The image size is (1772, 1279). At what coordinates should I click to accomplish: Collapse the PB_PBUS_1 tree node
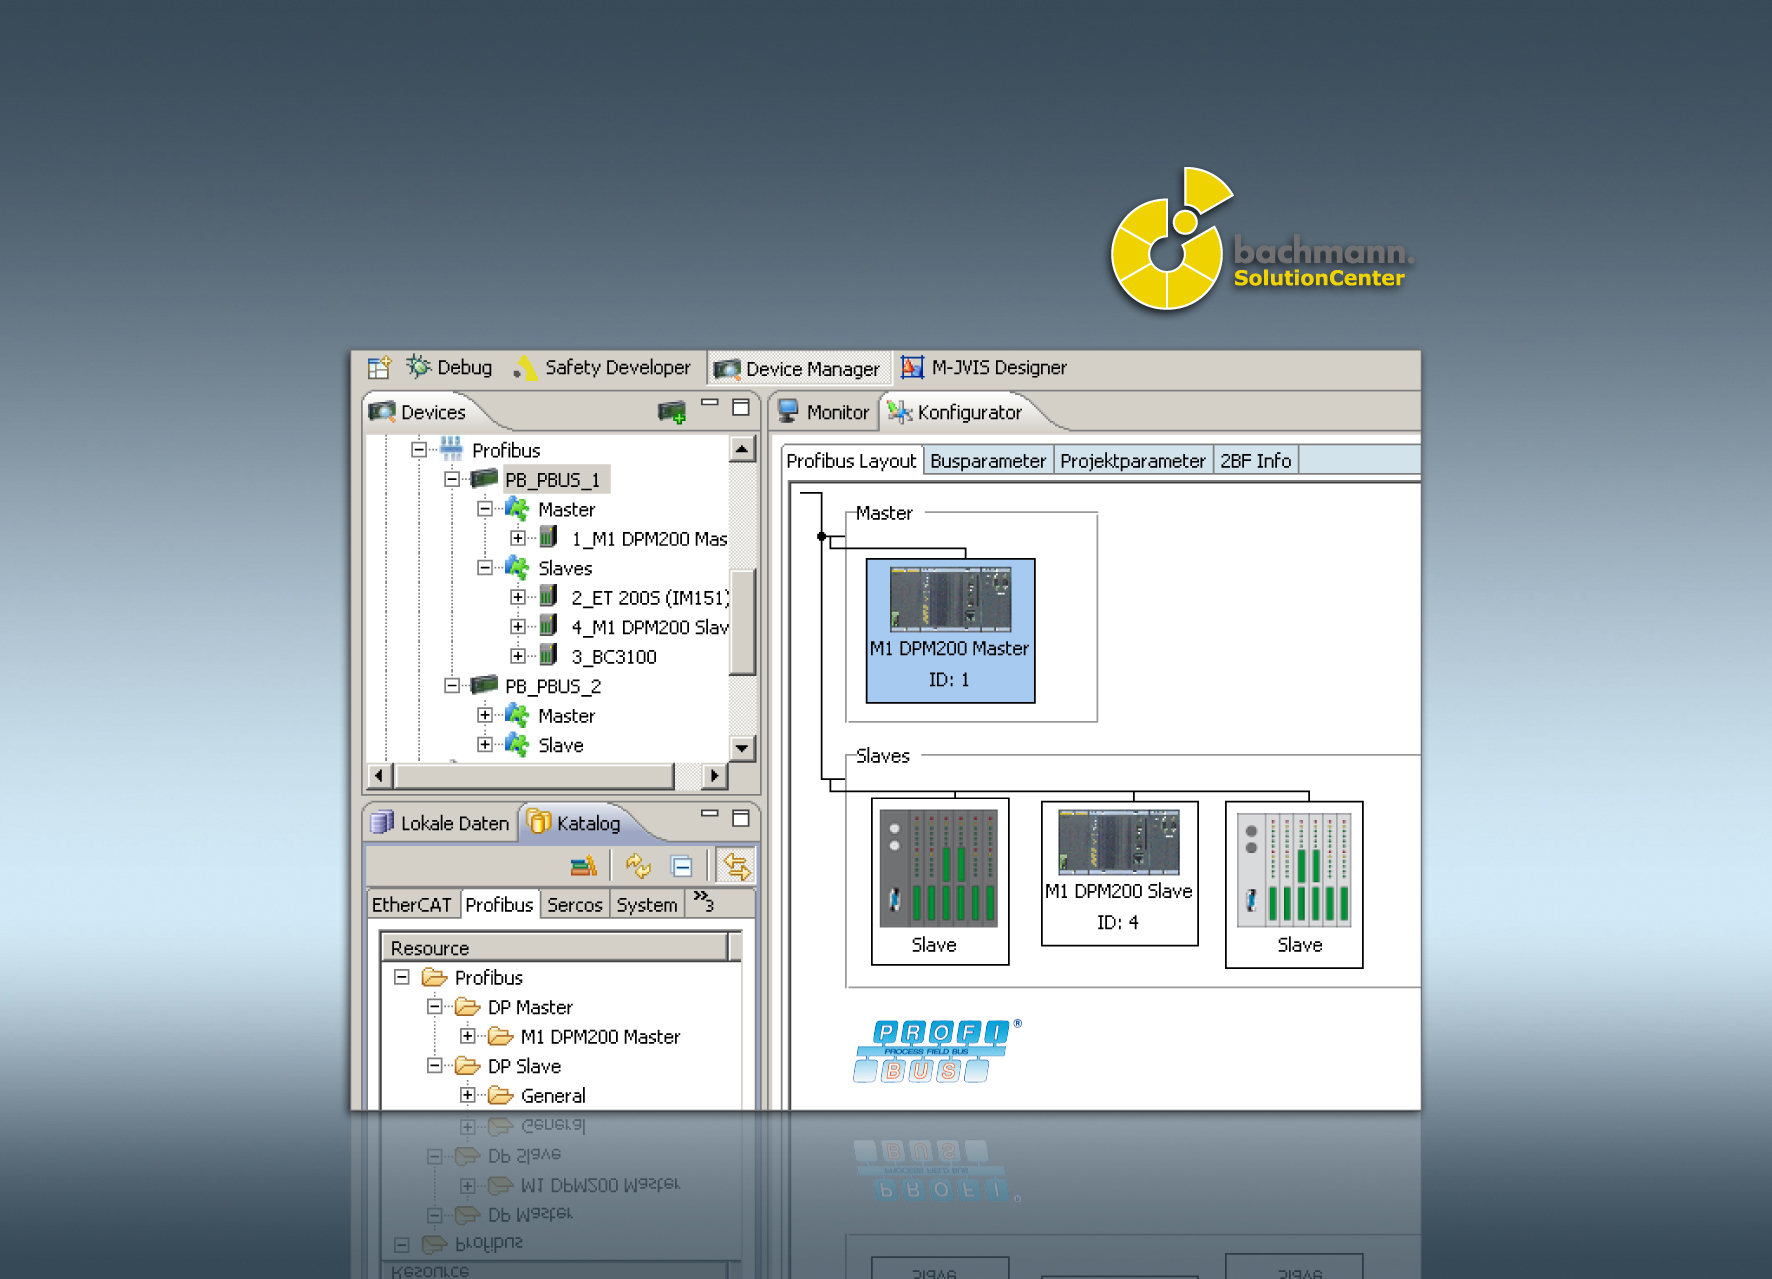click(x=452, y=480)
